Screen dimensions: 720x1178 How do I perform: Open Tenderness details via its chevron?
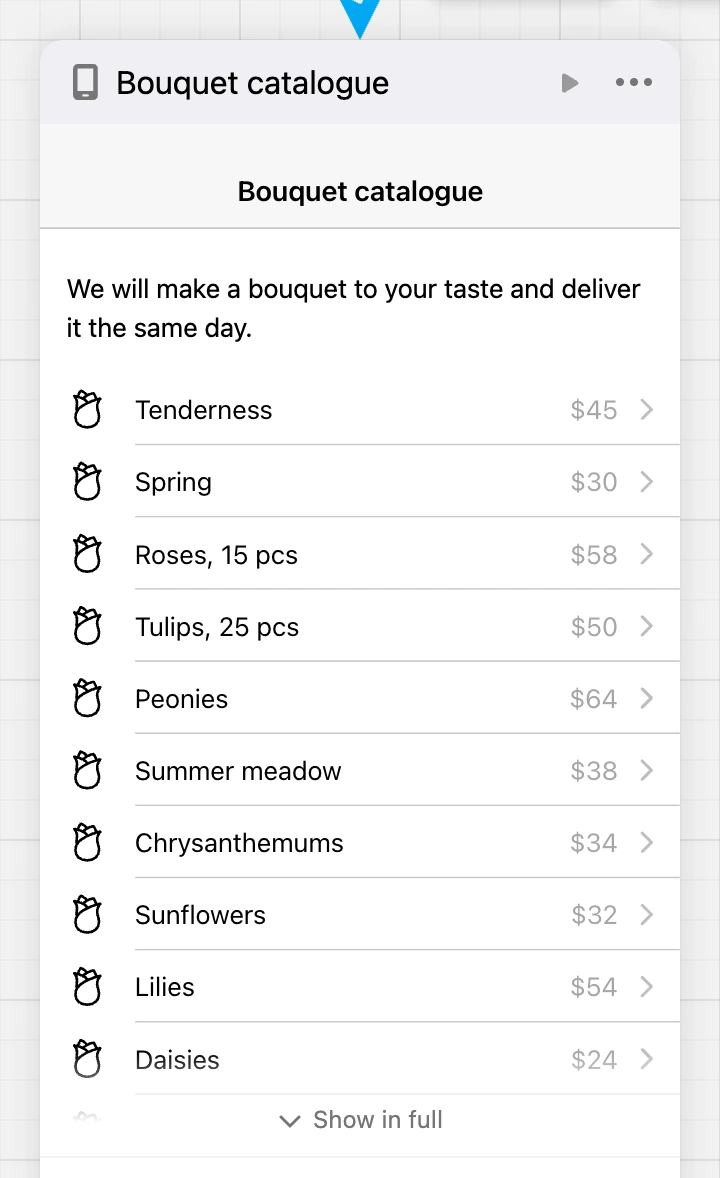(646, 409)
